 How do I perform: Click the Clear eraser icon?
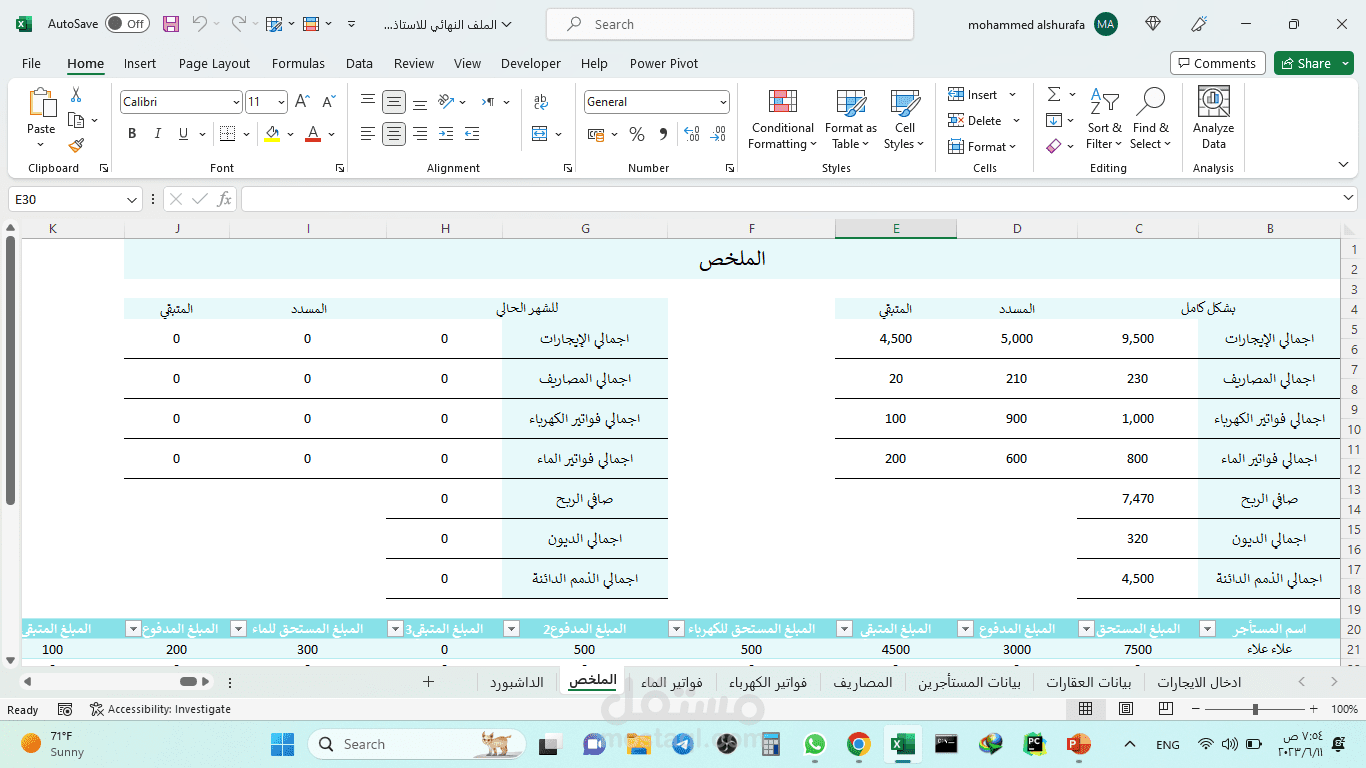(x=1054, y=146)
